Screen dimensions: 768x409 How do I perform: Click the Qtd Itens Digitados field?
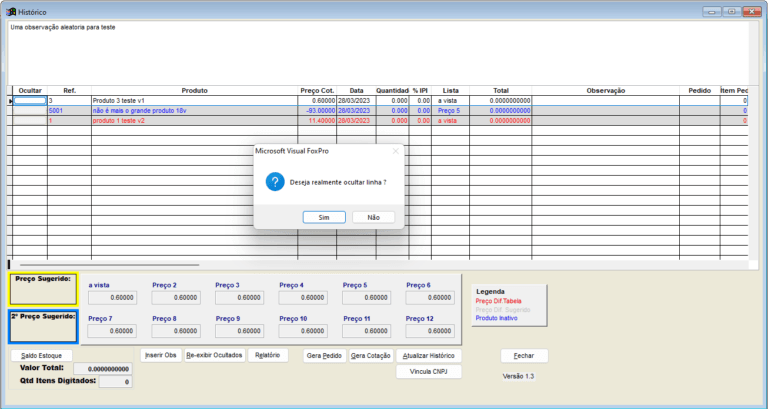(116, 382)
